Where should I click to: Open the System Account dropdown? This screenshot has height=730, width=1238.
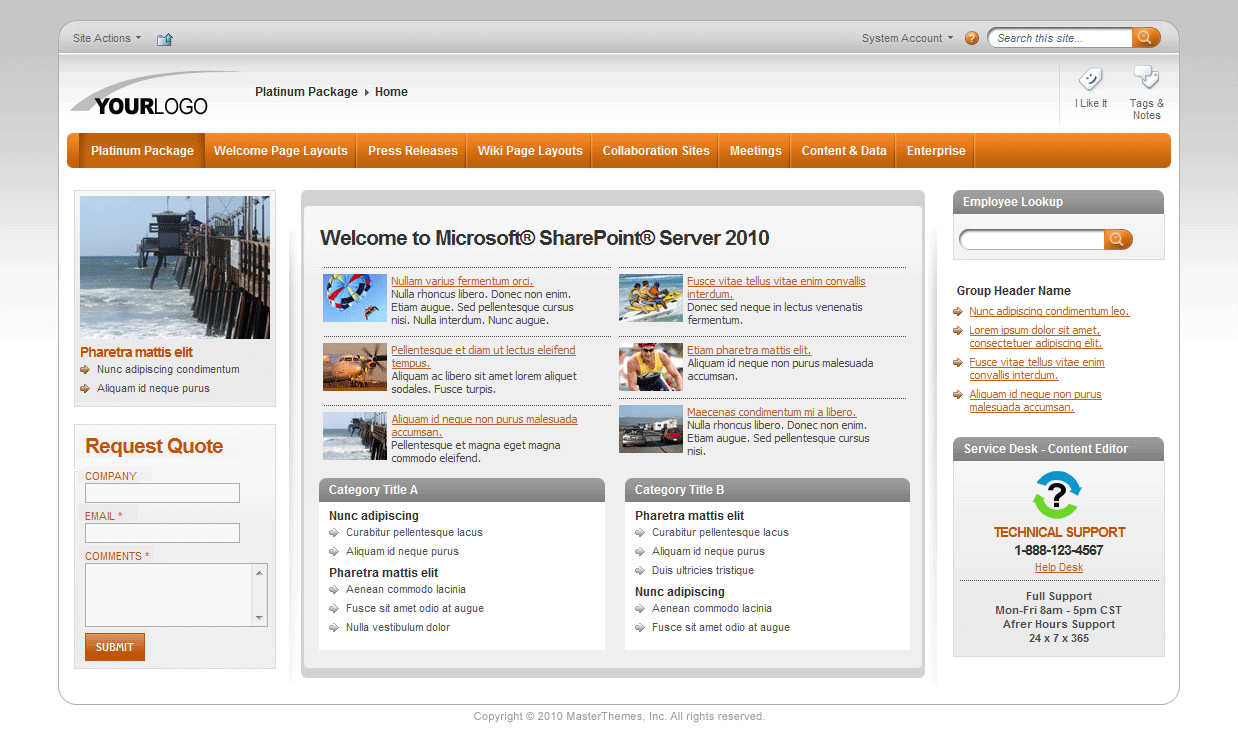[906, 37]
